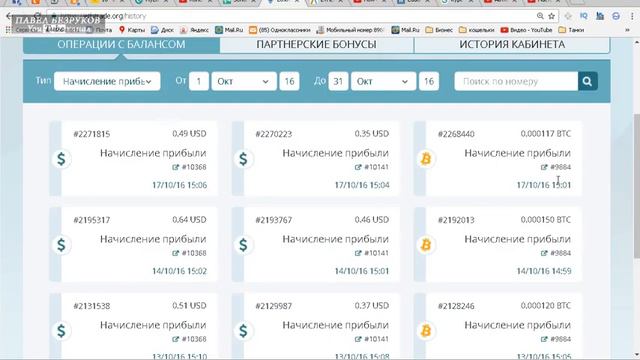Expand the Бизнес bookmarks folder
This screenshot has width=640, height=360.
coord(439,30)
